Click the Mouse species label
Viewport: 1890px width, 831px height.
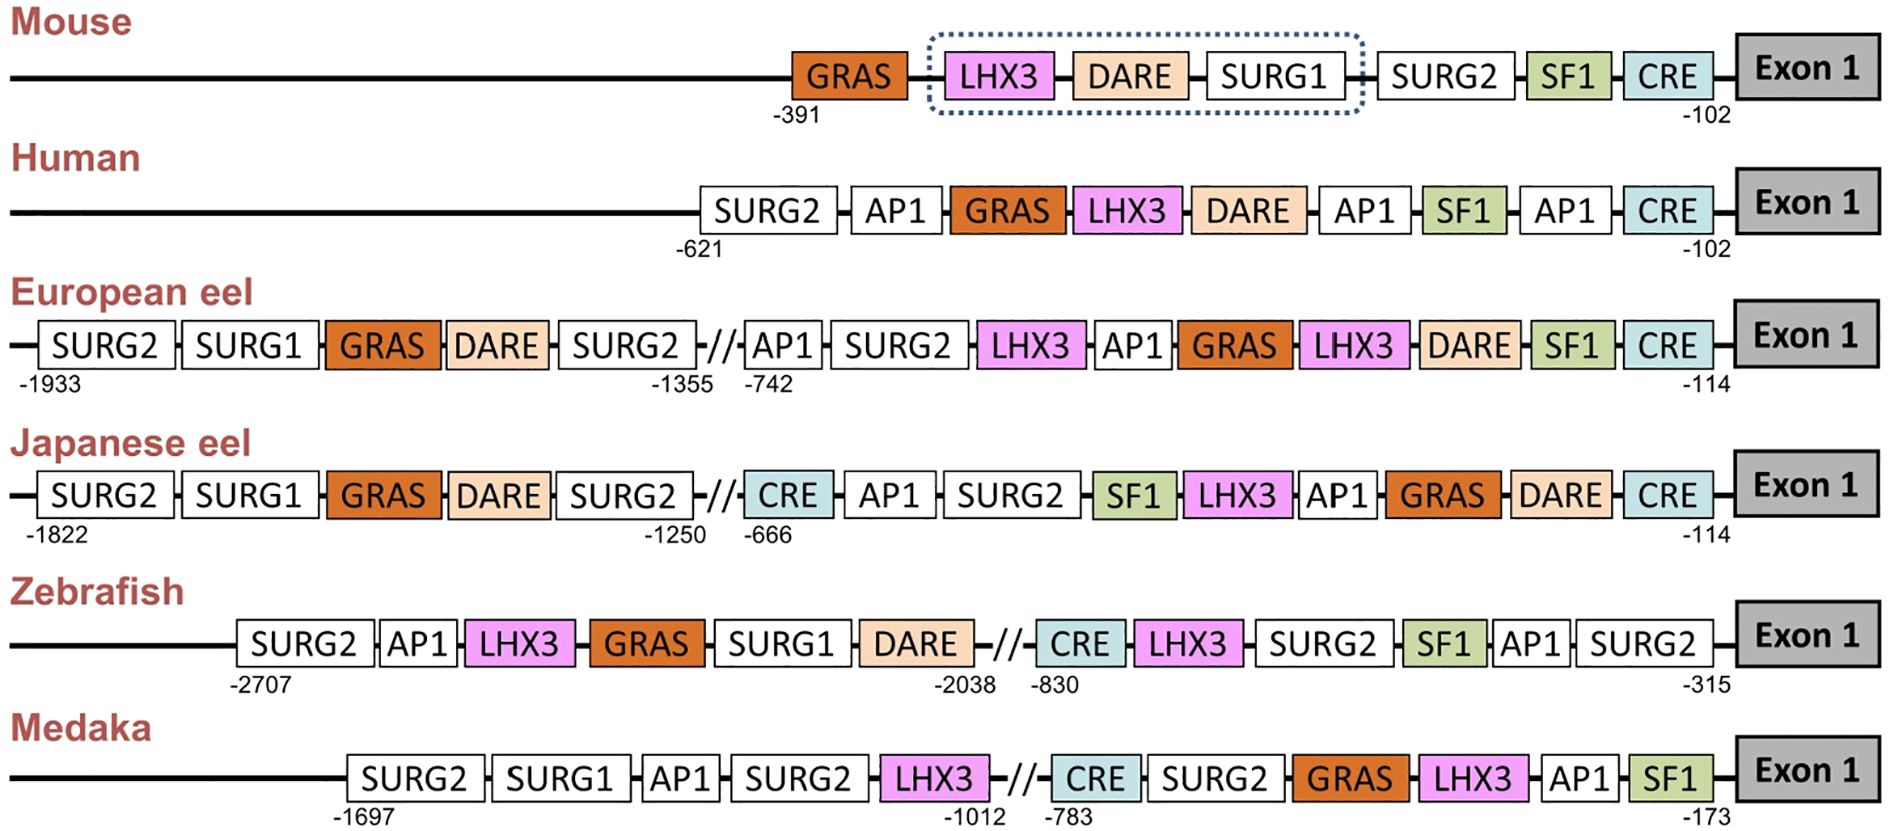point(71,22)
